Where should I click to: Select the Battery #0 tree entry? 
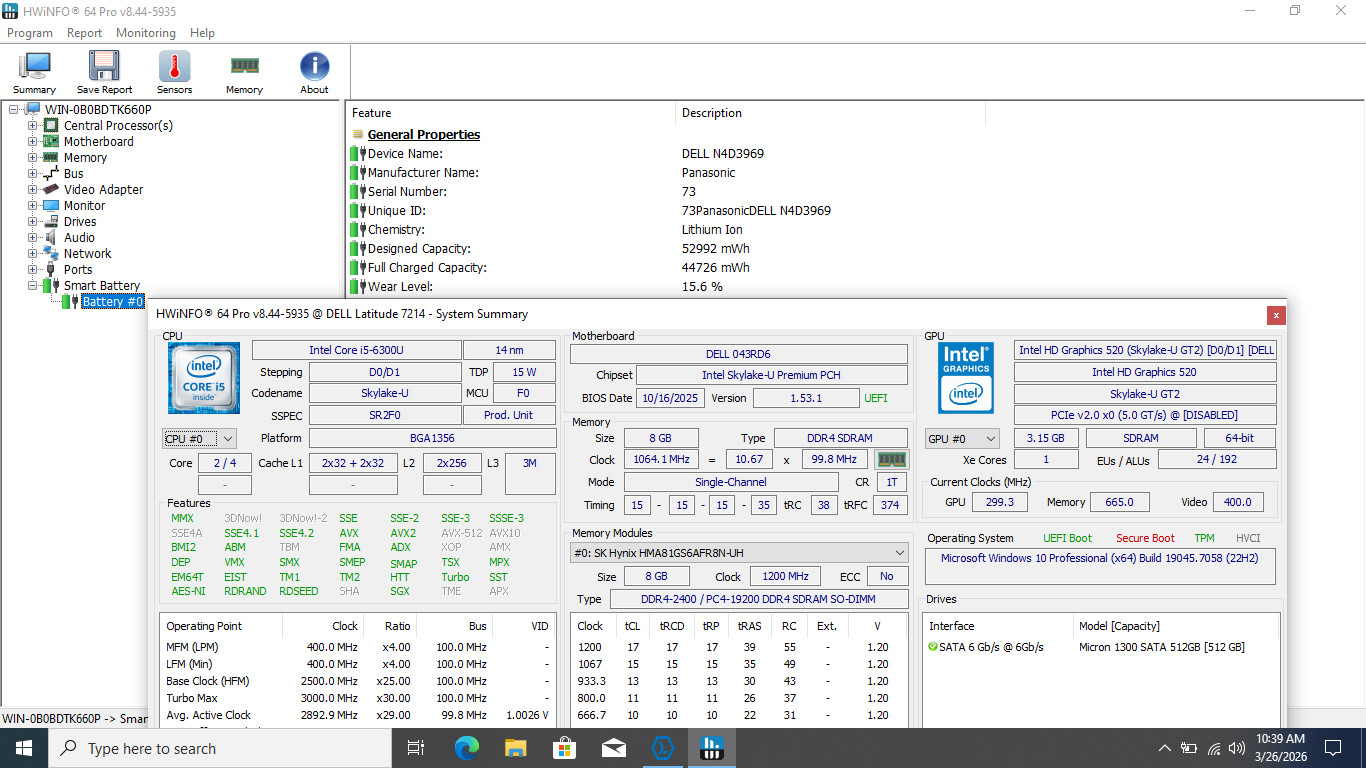tap(113, 302)
